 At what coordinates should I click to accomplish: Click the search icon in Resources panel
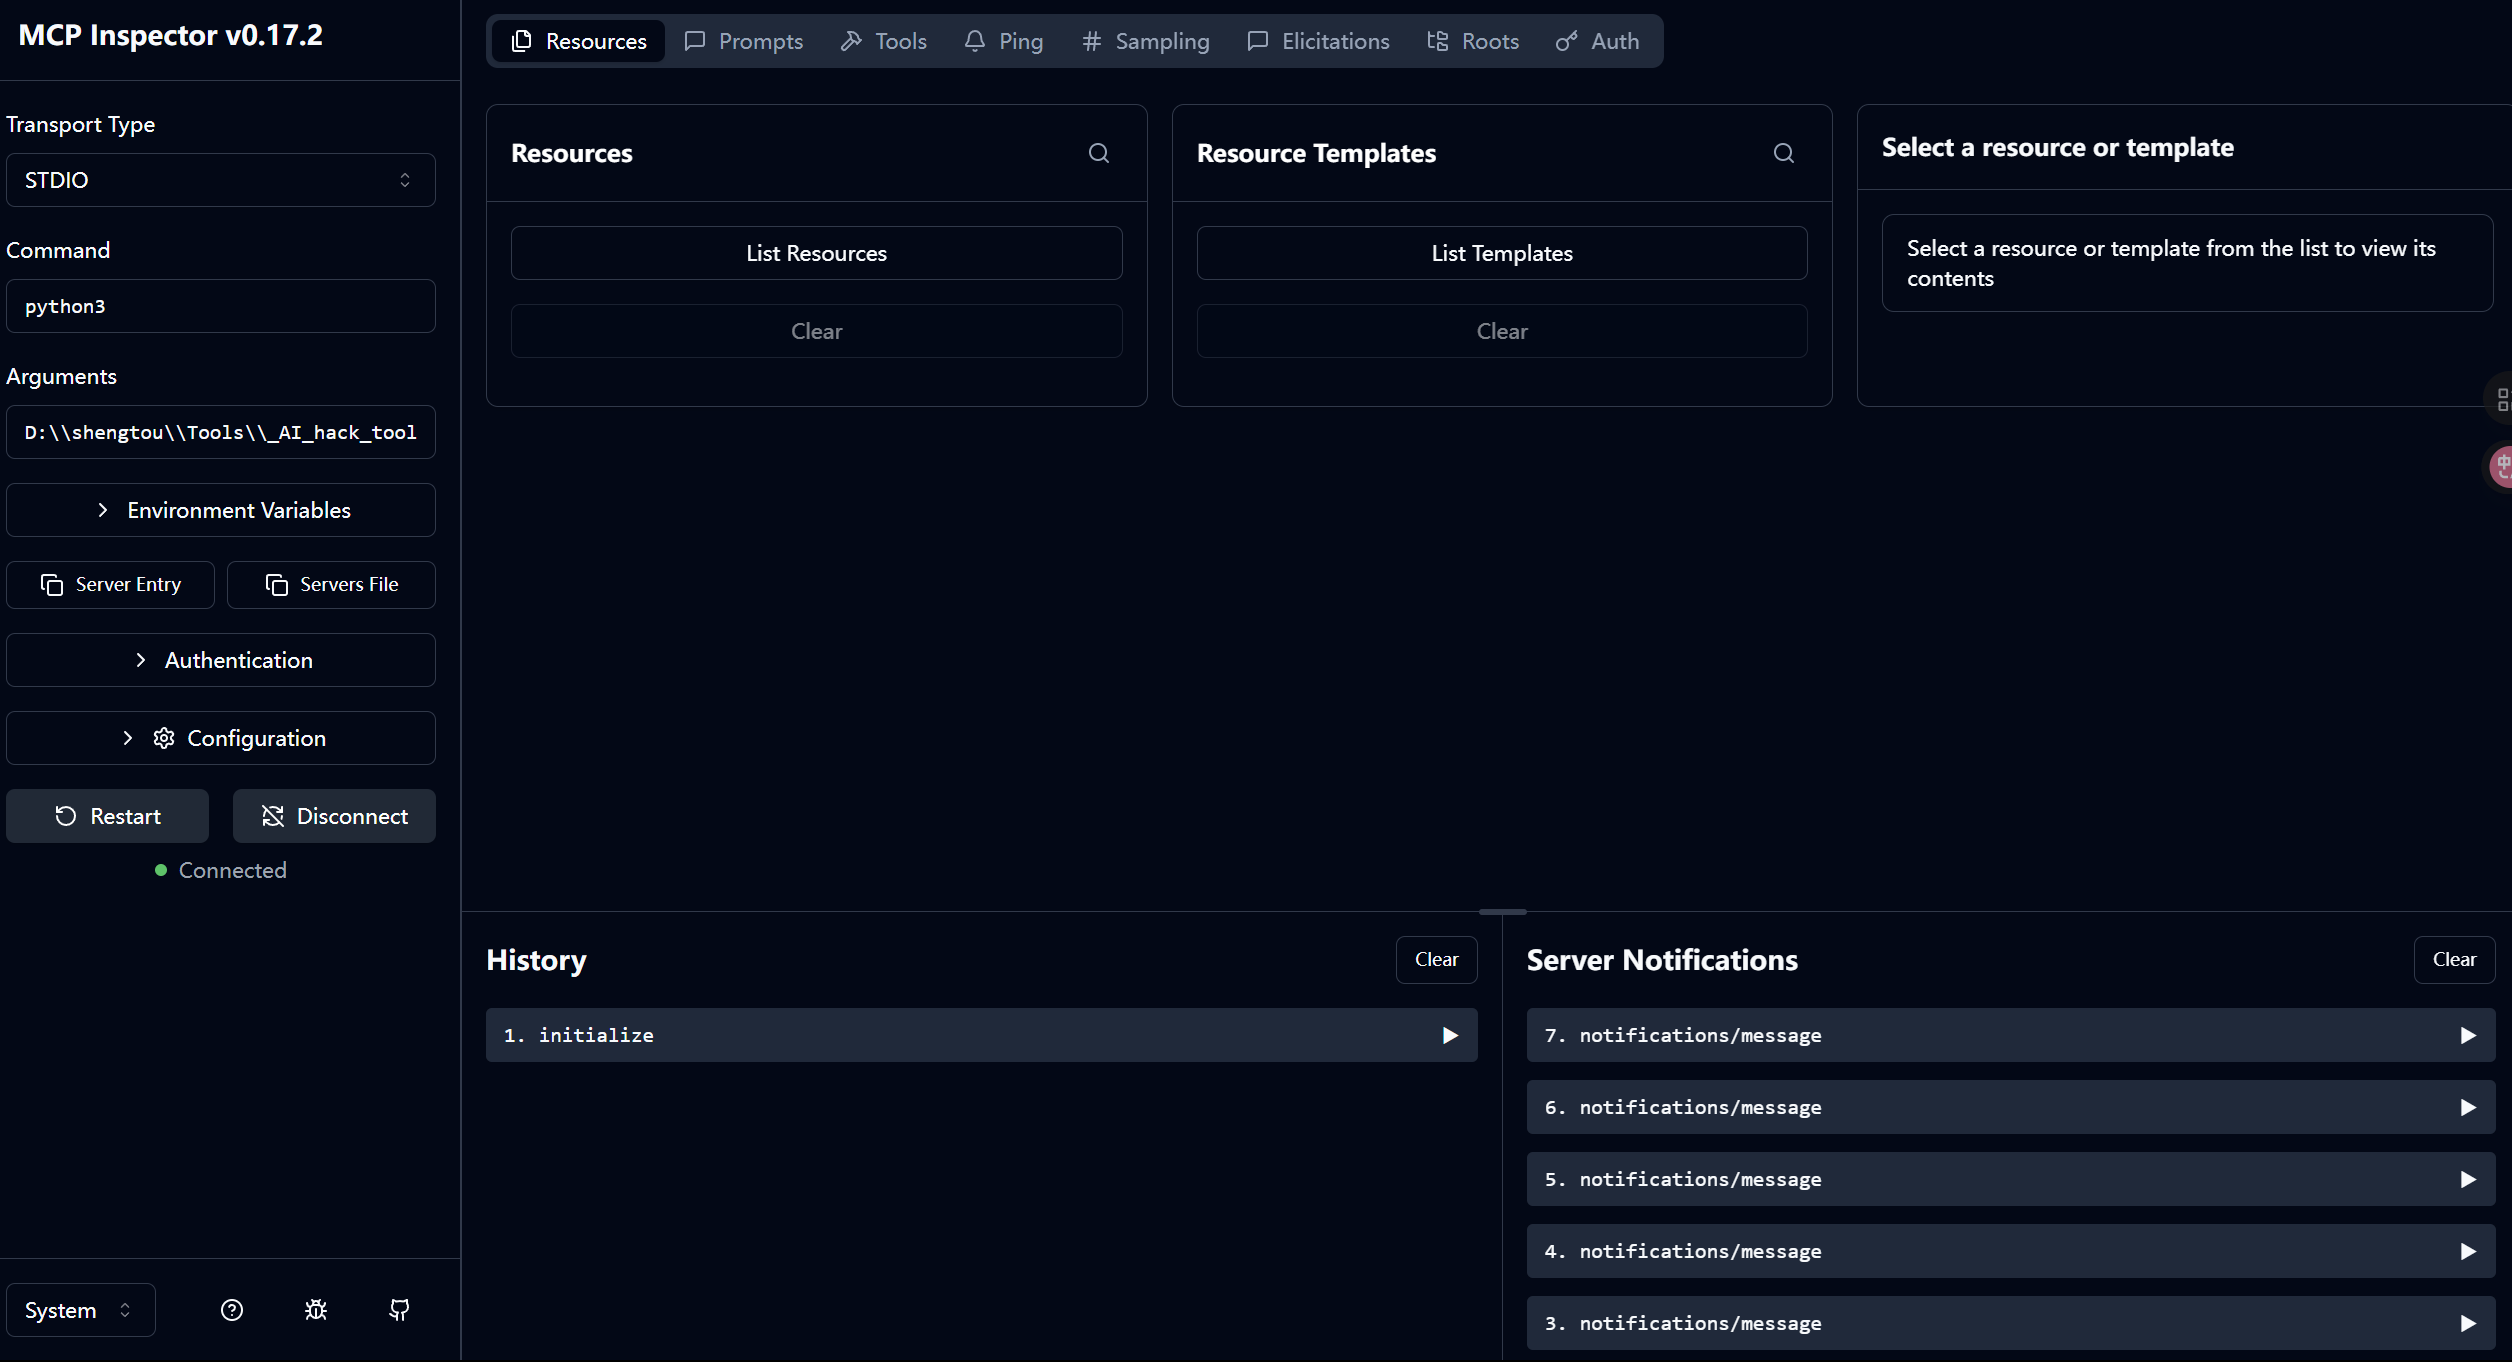pos(1098,153)
